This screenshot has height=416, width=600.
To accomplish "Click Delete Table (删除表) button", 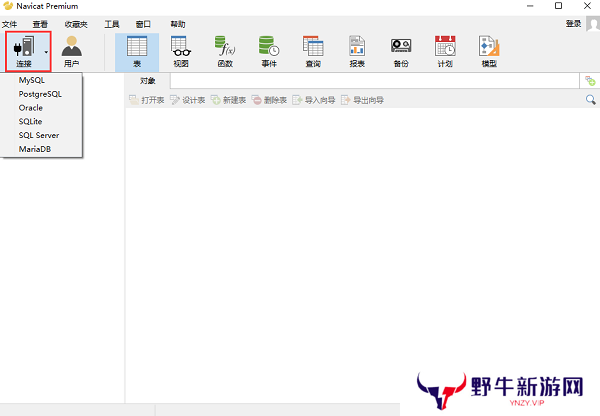I will click(269, 100).
